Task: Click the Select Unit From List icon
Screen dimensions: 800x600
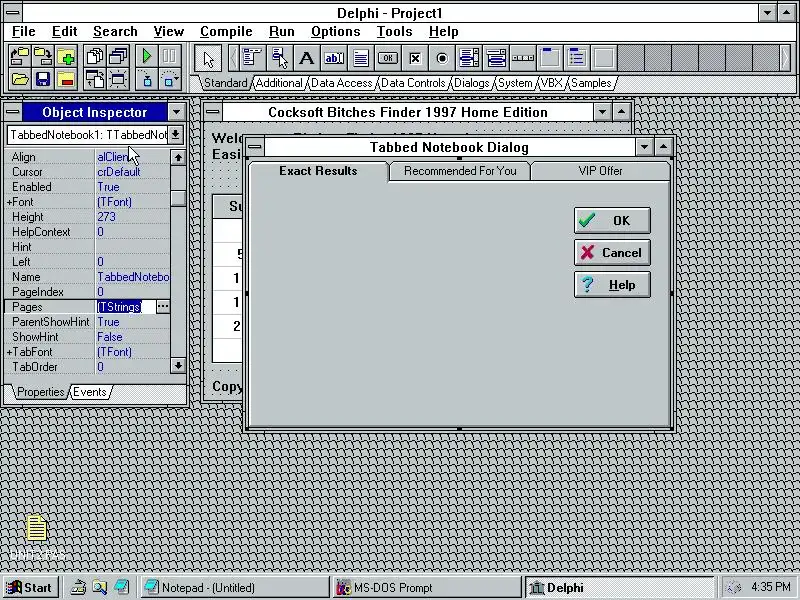Action: 95,56
